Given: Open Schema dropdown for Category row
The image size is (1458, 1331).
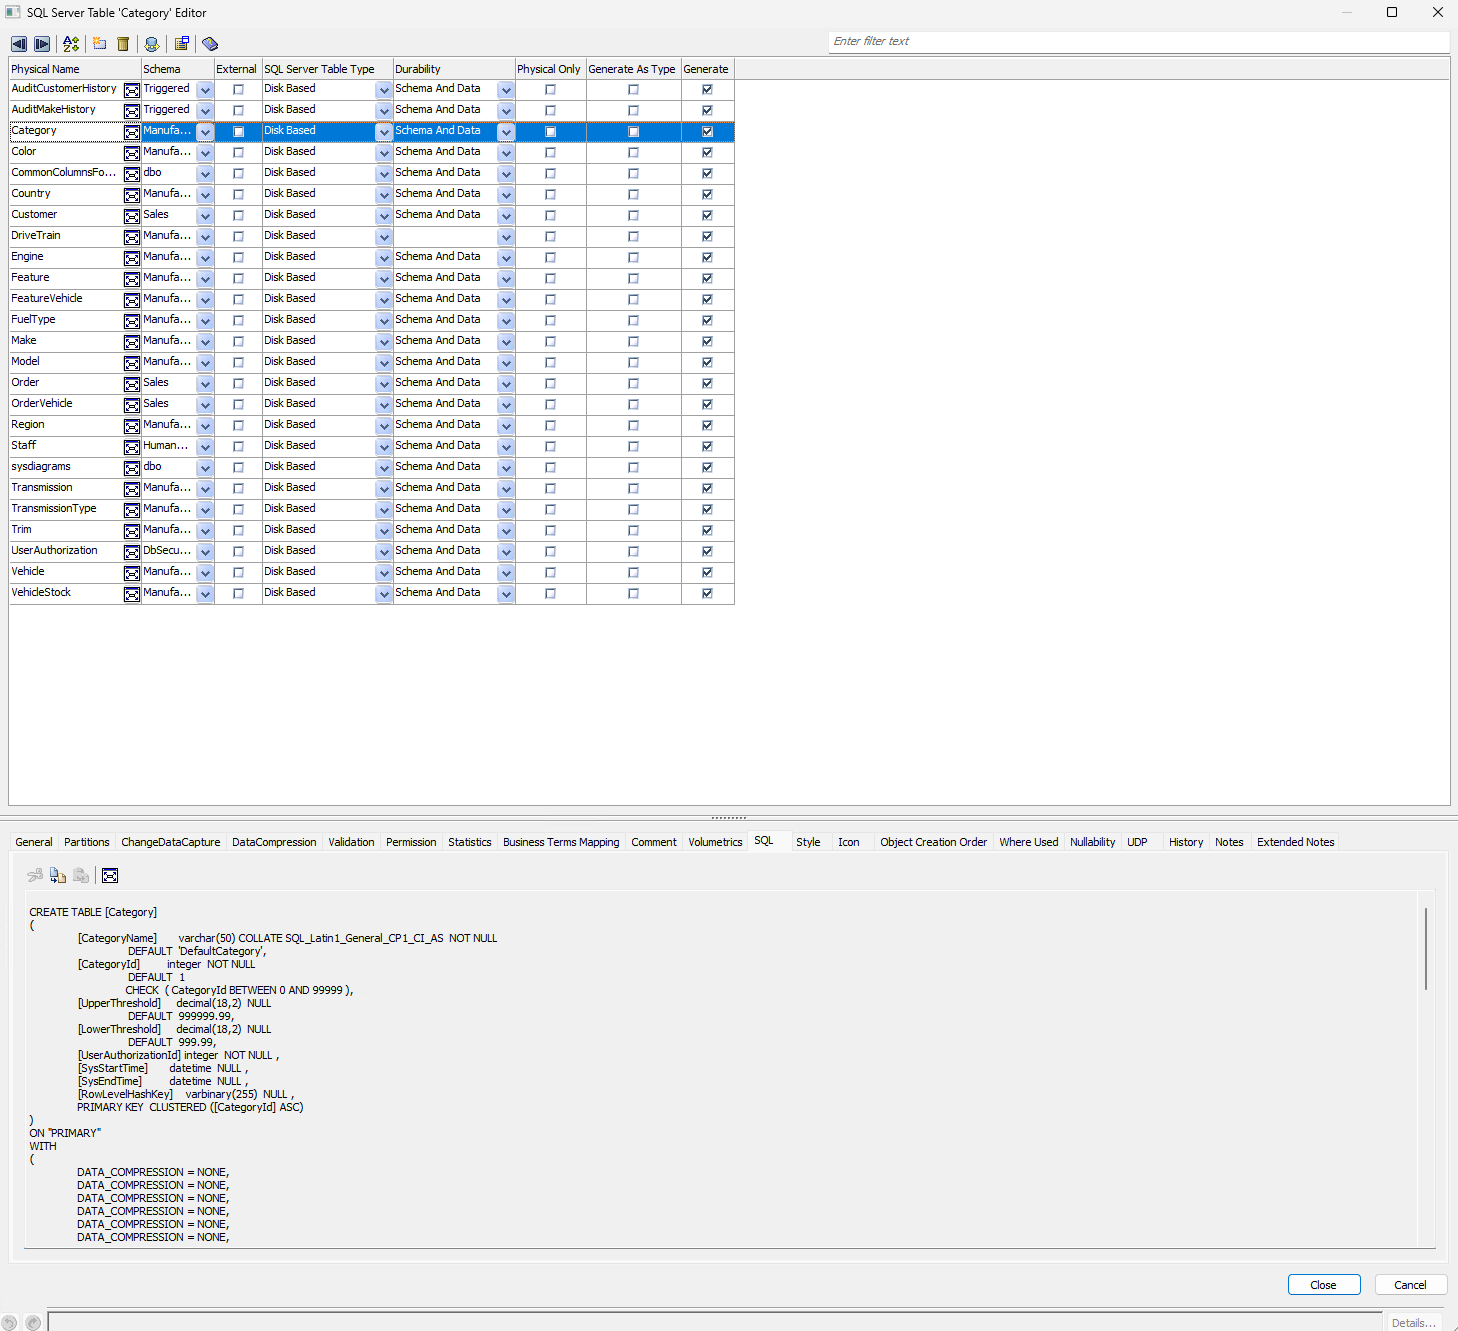Looking at the screenshot, I should (205, 132).
